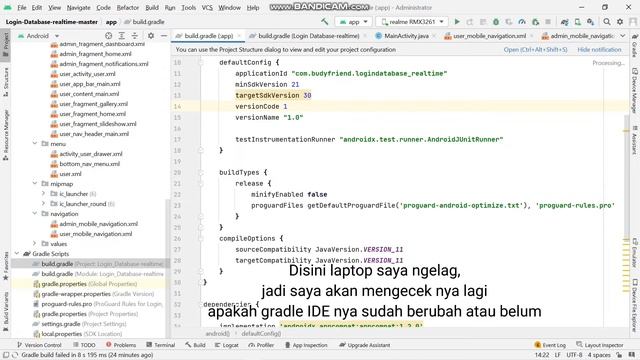Open the Structure side tool window
Image resolution: width=640 pixels, height=360 pixels.
coord(6,82)
